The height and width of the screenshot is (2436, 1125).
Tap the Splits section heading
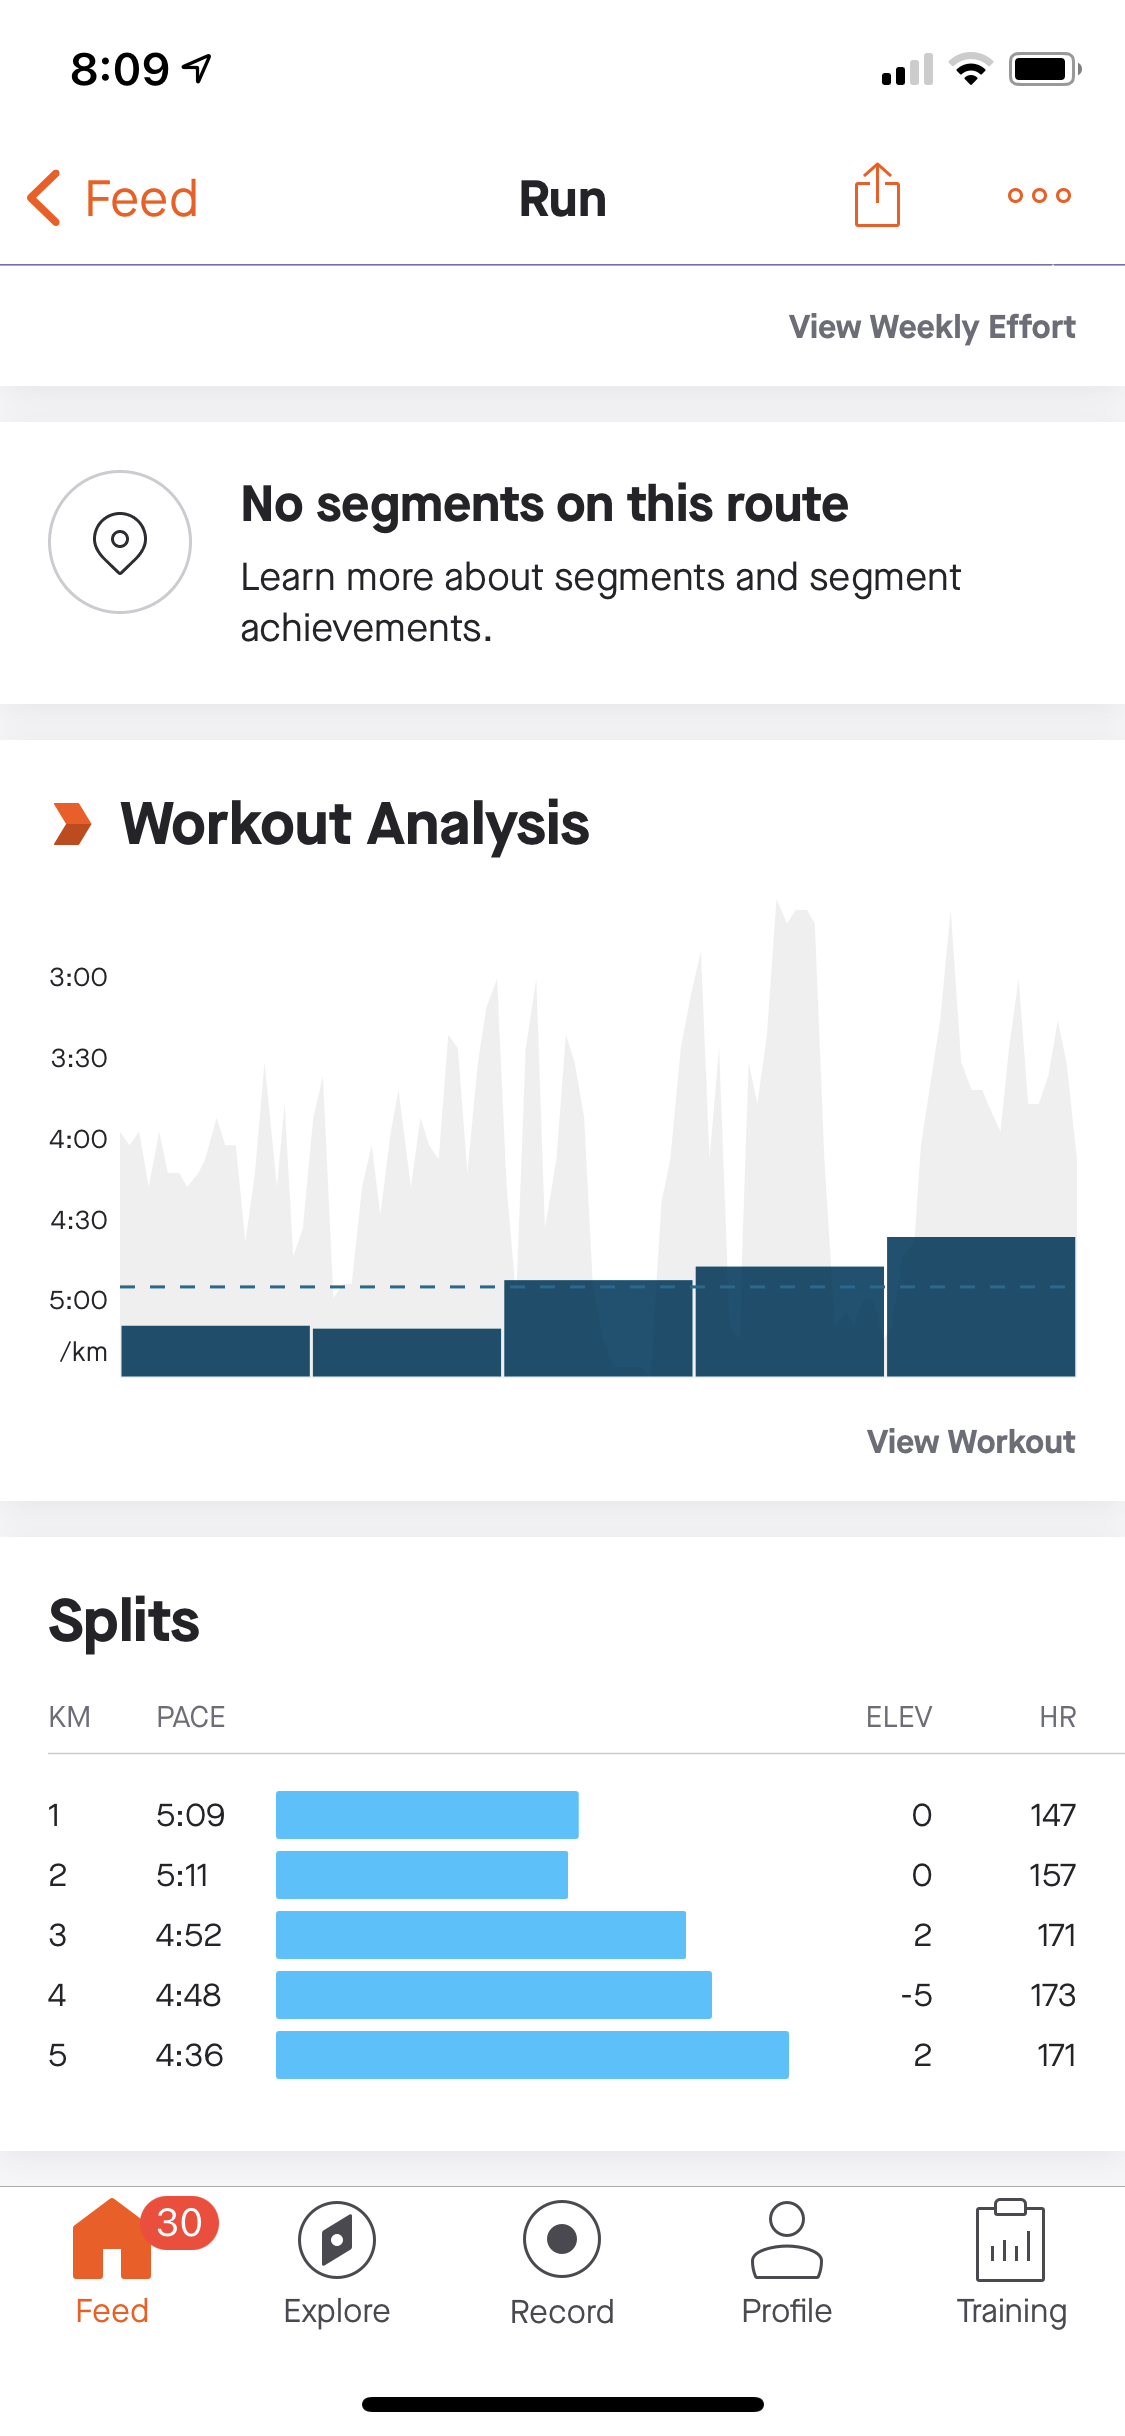[124, 1621]
